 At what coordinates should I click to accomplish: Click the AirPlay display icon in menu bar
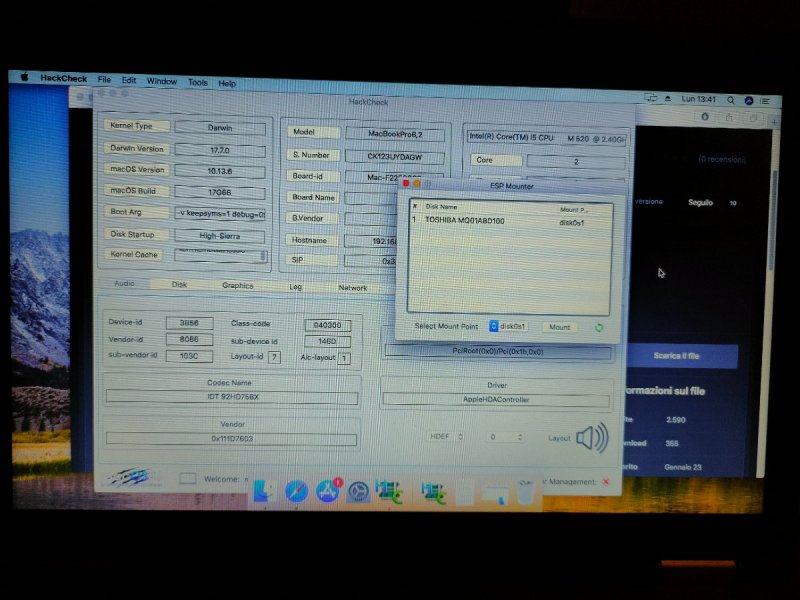coord(651,97)
